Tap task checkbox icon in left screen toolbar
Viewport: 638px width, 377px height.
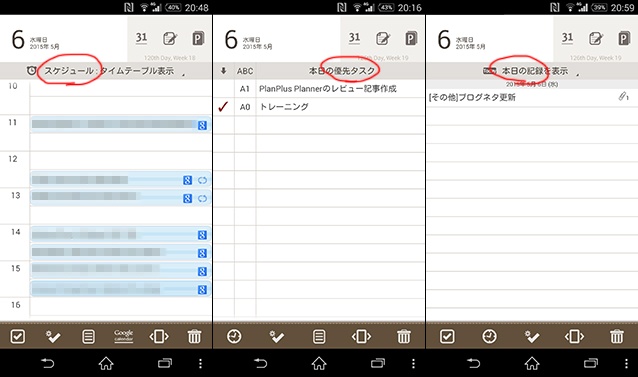click(17, 336)
